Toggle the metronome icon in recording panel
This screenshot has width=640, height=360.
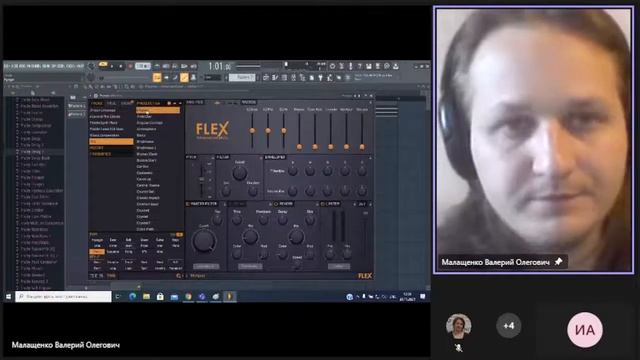tap(157, 66)
